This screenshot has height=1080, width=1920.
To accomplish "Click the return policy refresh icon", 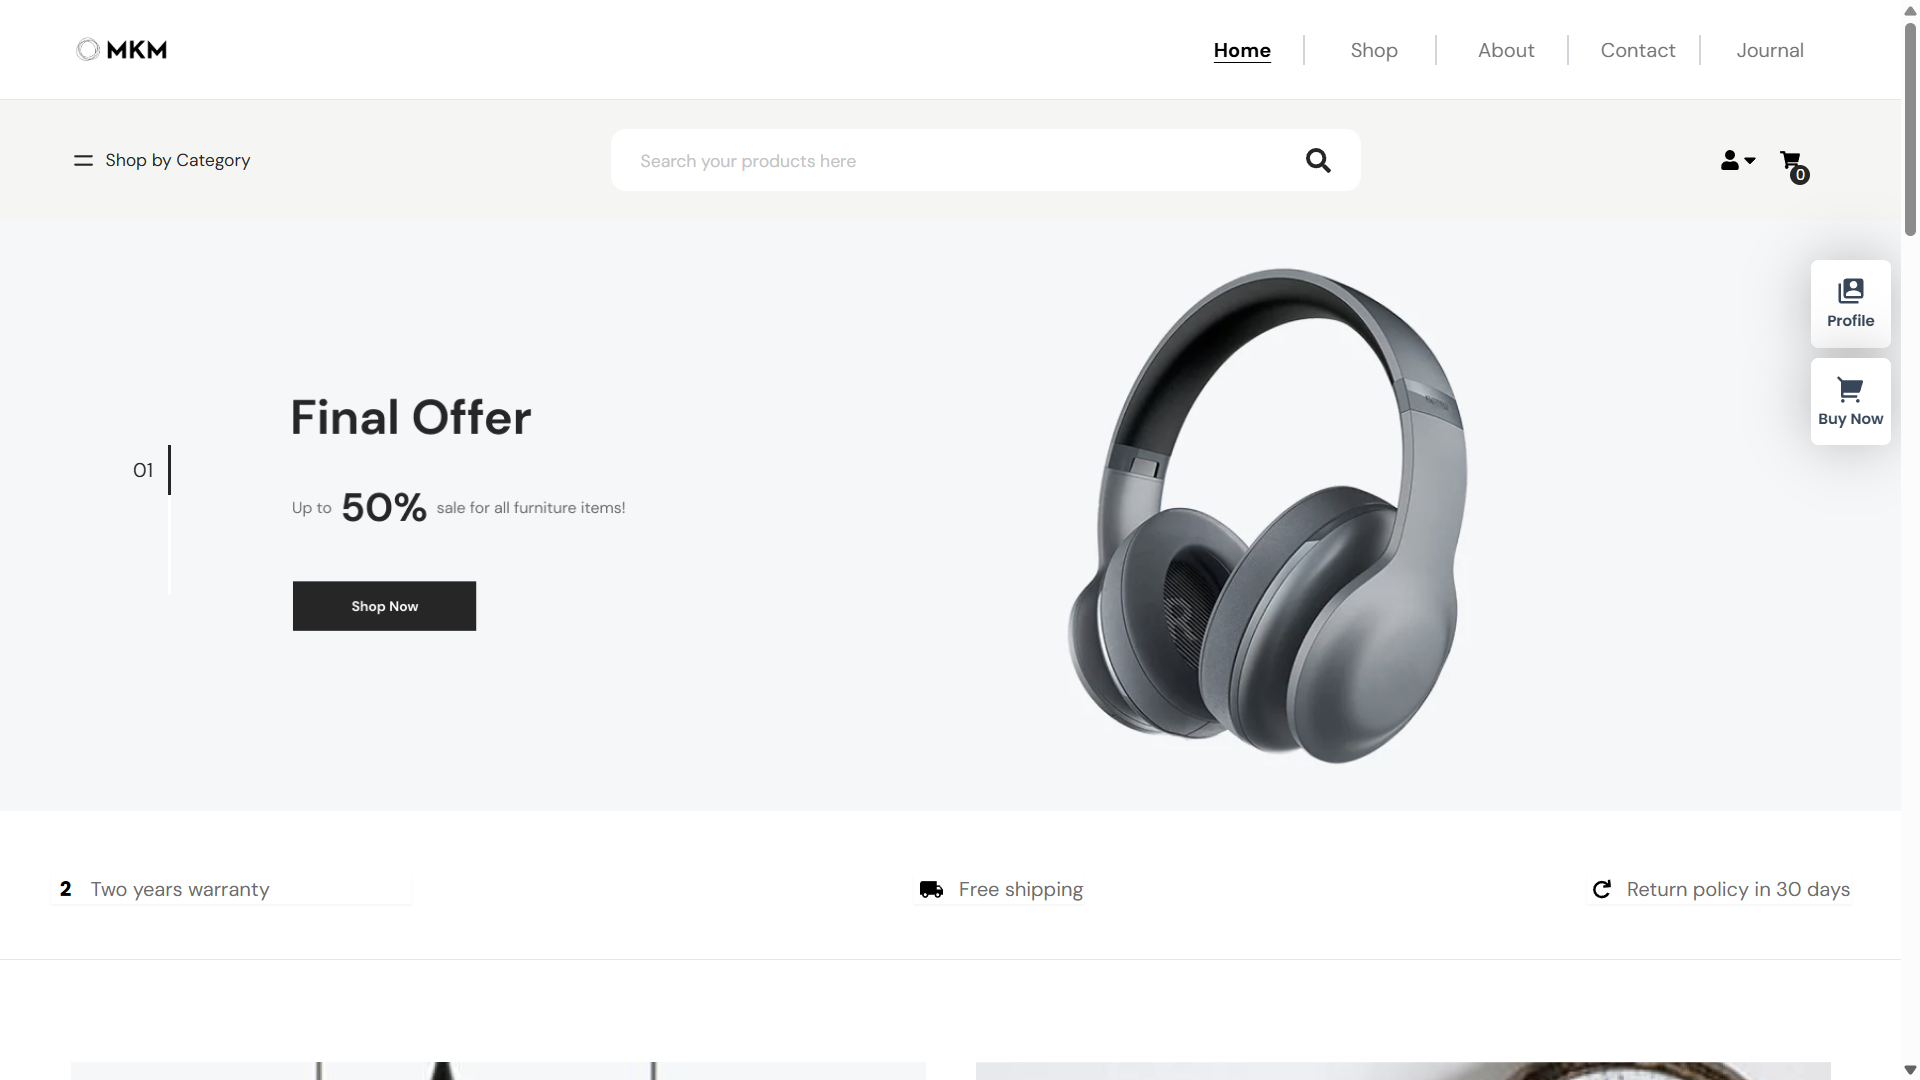I will (x=1601, y=889).
